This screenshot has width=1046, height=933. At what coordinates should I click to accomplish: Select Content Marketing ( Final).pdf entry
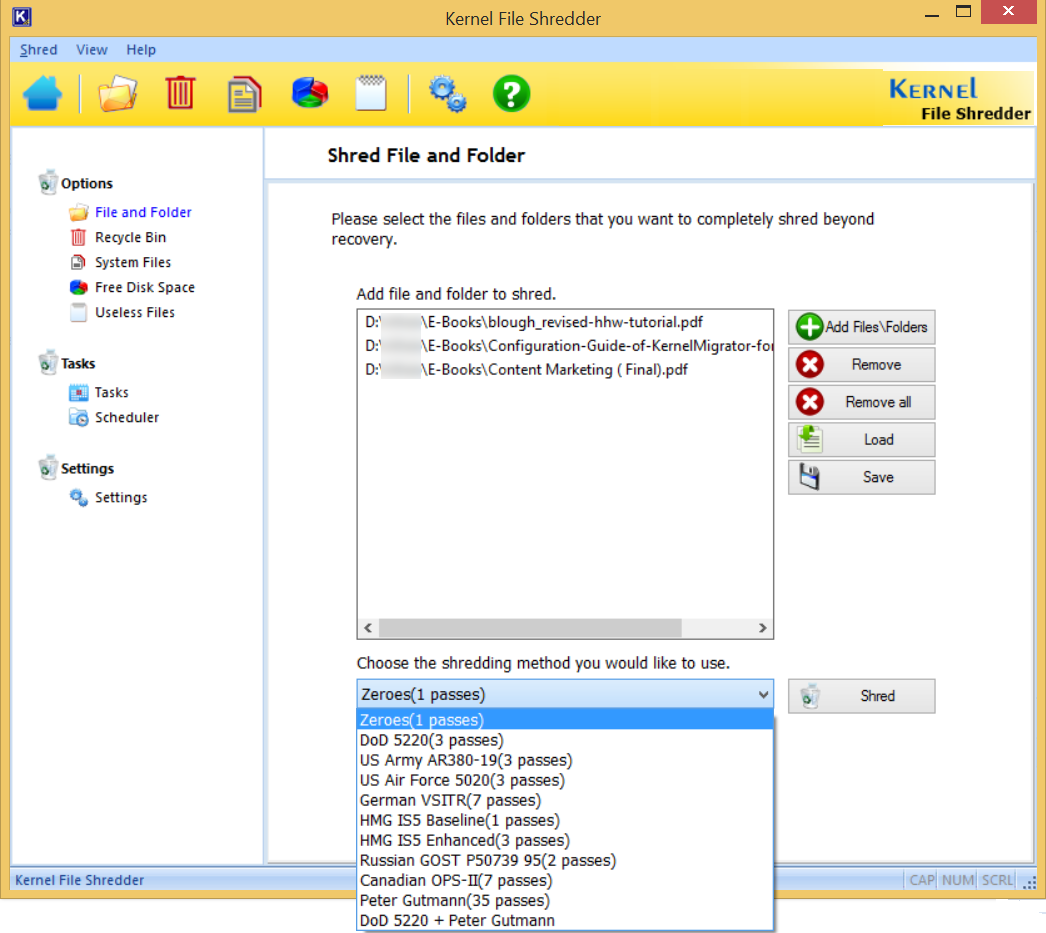point(526,370)
